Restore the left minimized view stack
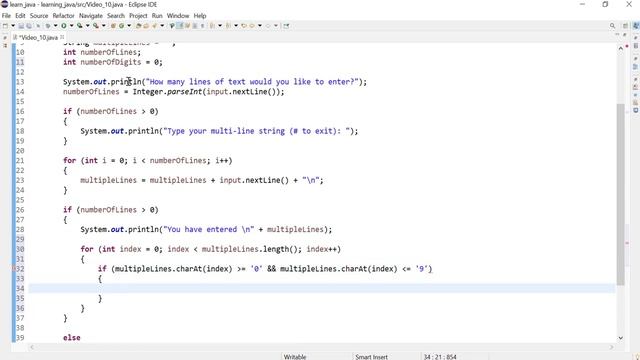640x360 pixels. 5,38
